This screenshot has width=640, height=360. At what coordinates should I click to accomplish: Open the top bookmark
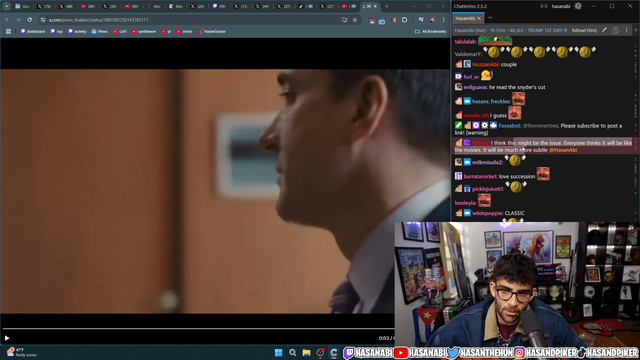pyautogui.click(x=56, y=31)
